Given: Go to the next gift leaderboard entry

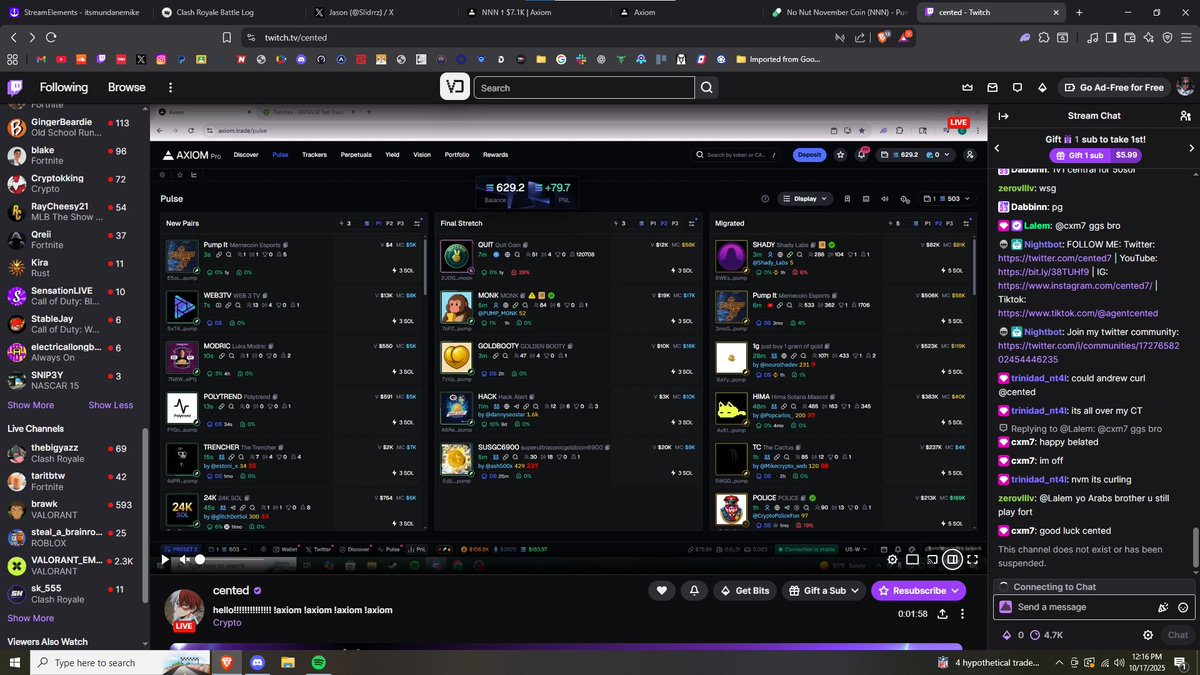Looking at the screenshot, I should [x=1191, y=148].
